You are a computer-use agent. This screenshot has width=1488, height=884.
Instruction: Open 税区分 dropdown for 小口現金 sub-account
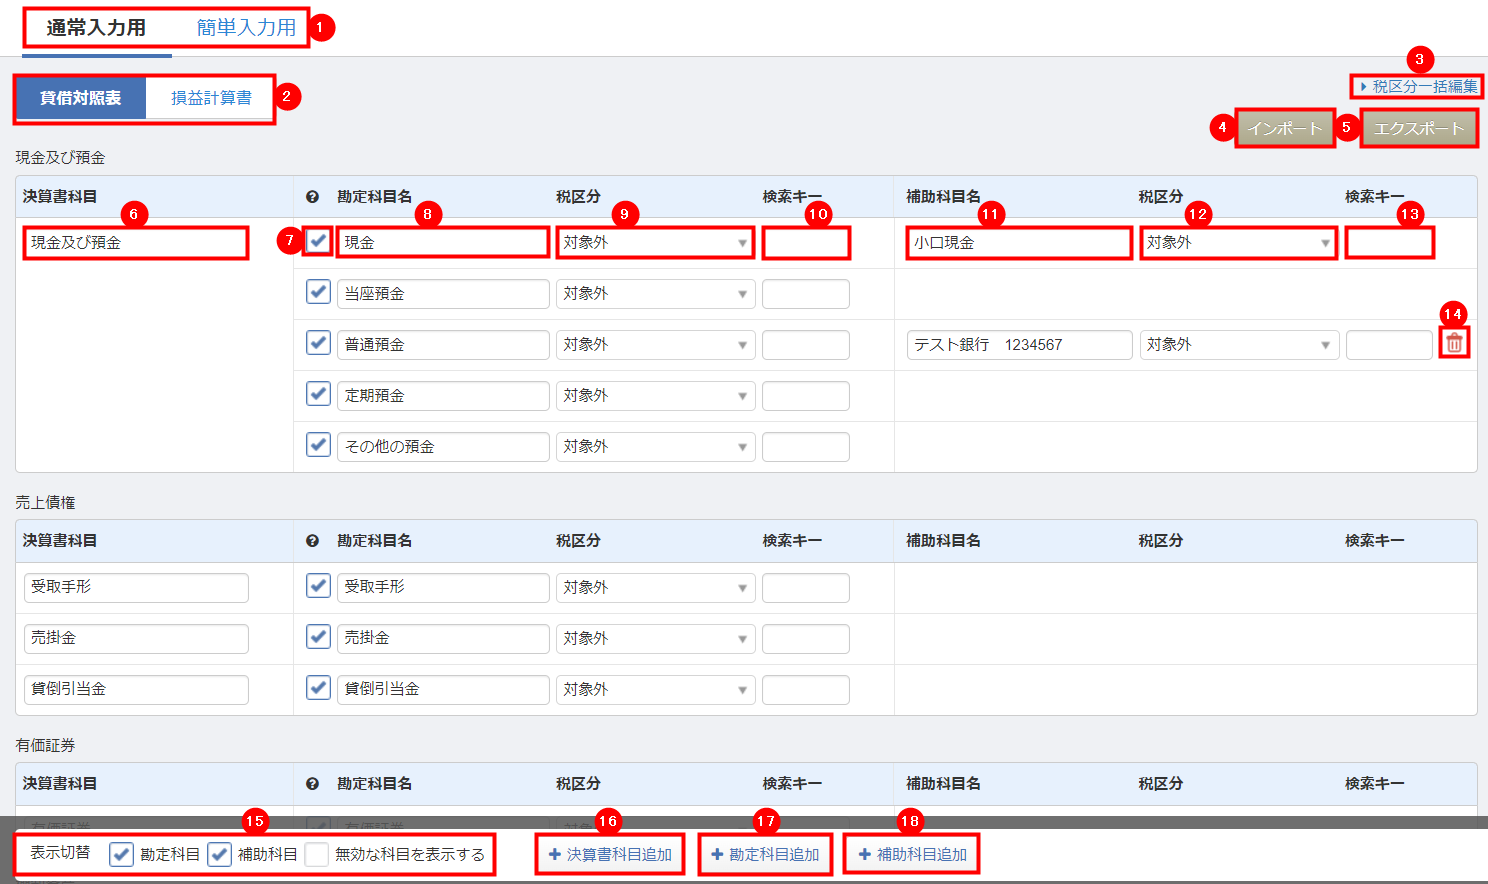tap(1239, 243)
